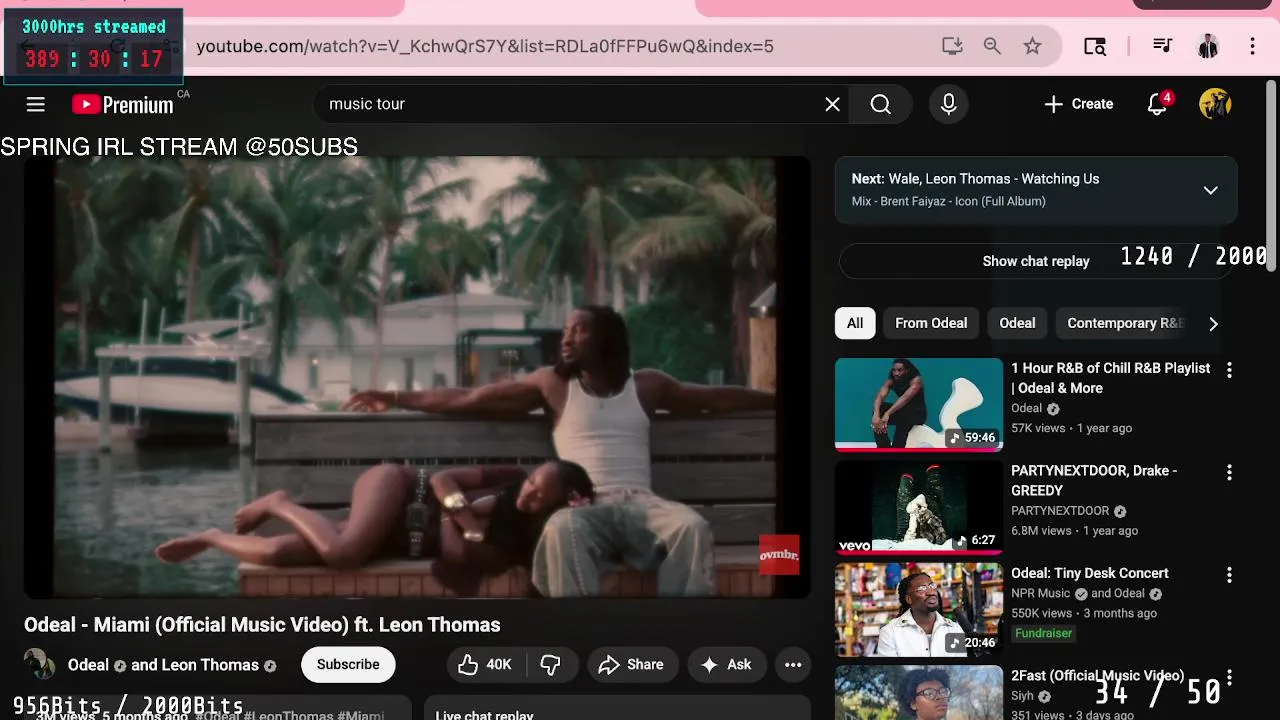Open Chrome three-dot menu
The image size is (1280, 720).
[1252, 46]
